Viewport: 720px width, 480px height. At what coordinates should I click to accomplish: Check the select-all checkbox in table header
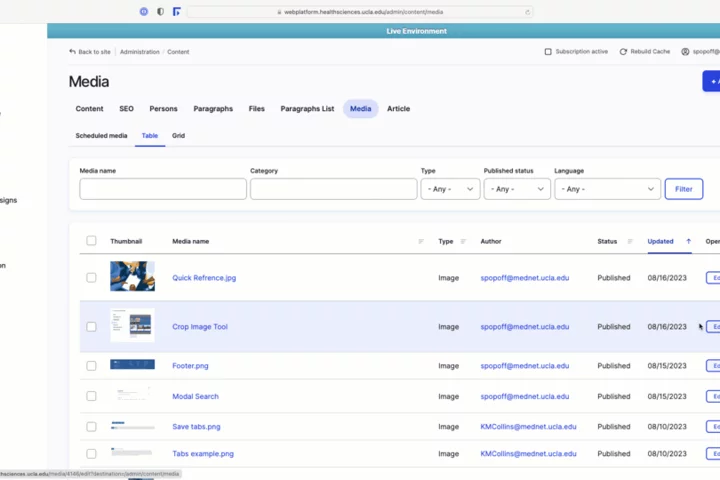pyautogui.click(x=91, y=241)
